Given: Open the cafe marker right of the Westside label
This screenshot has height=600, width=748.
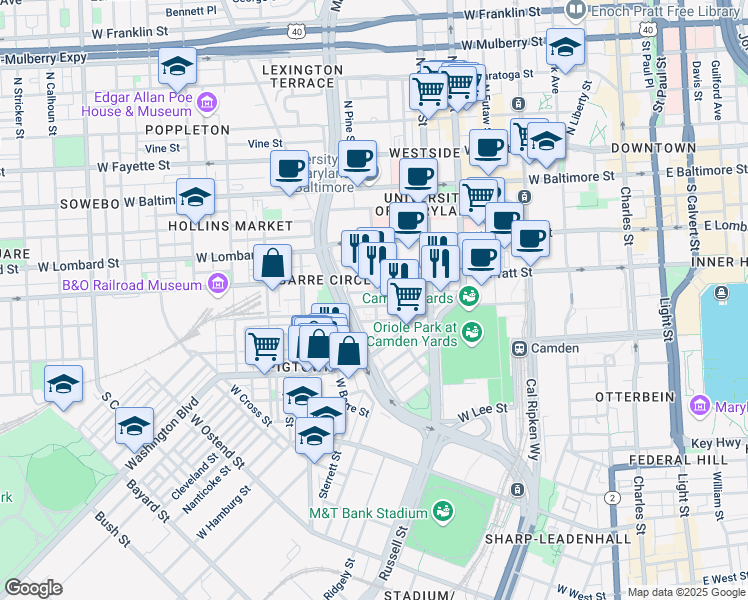Looking at the screenshot, I should tap(488, 151).
